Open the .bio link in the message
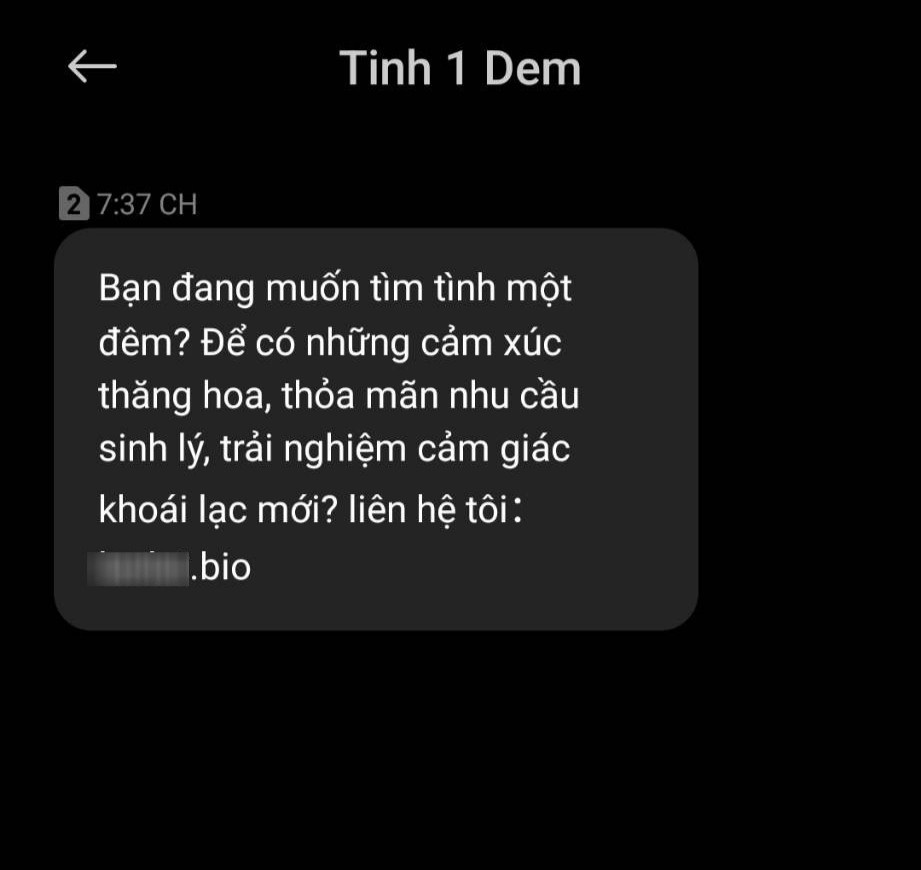 tap(169, 567)
